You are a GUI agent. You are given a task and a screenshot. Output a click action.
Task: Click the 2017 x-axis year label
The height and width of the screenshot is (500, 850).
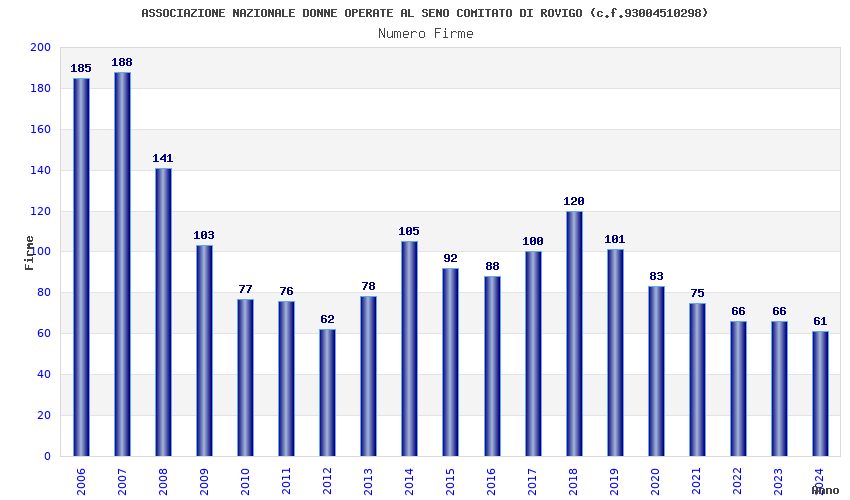click(x=533, y=482)
